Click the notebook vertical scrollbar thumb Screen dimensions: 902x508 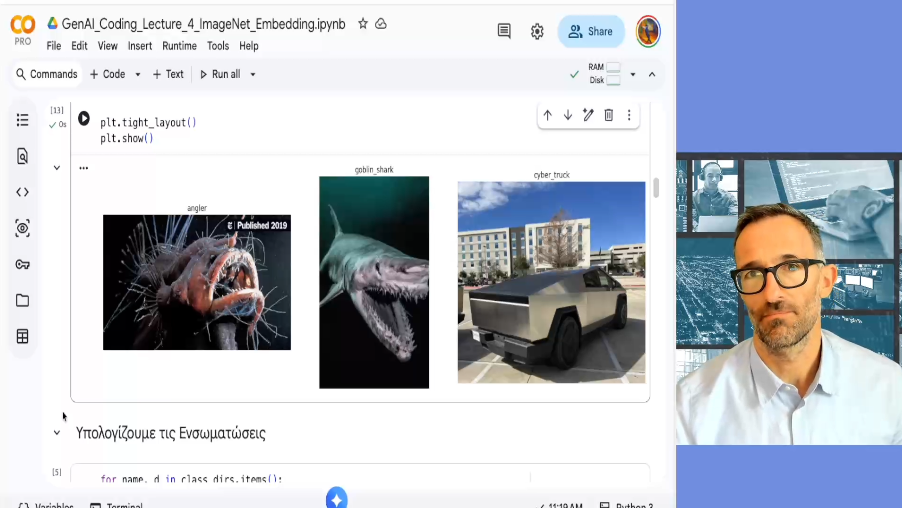pyautogui.click(x=656, y=188)
